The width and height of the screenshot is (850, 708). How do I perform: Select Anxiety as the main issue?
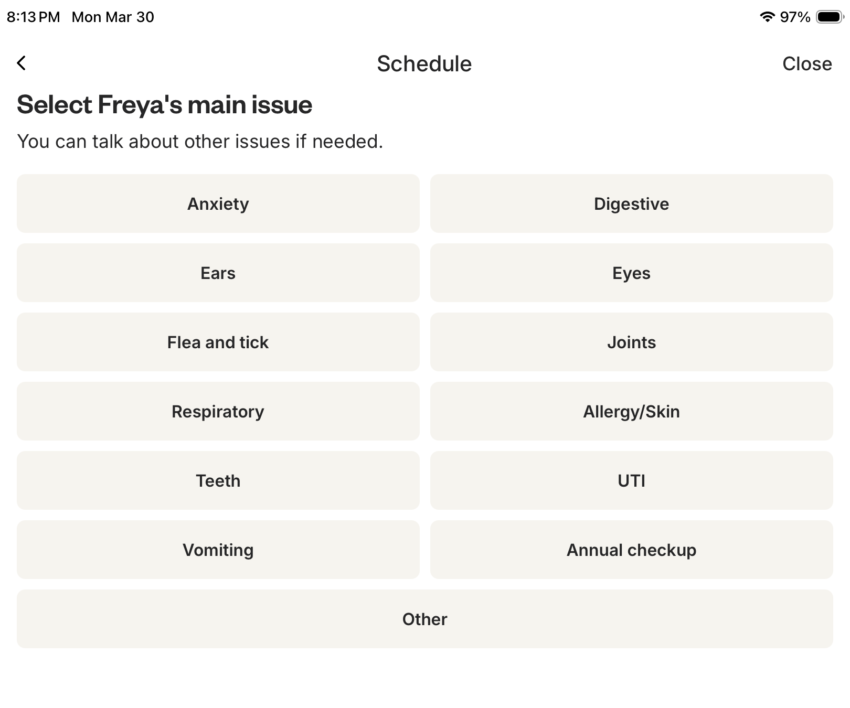coord(218,204)
